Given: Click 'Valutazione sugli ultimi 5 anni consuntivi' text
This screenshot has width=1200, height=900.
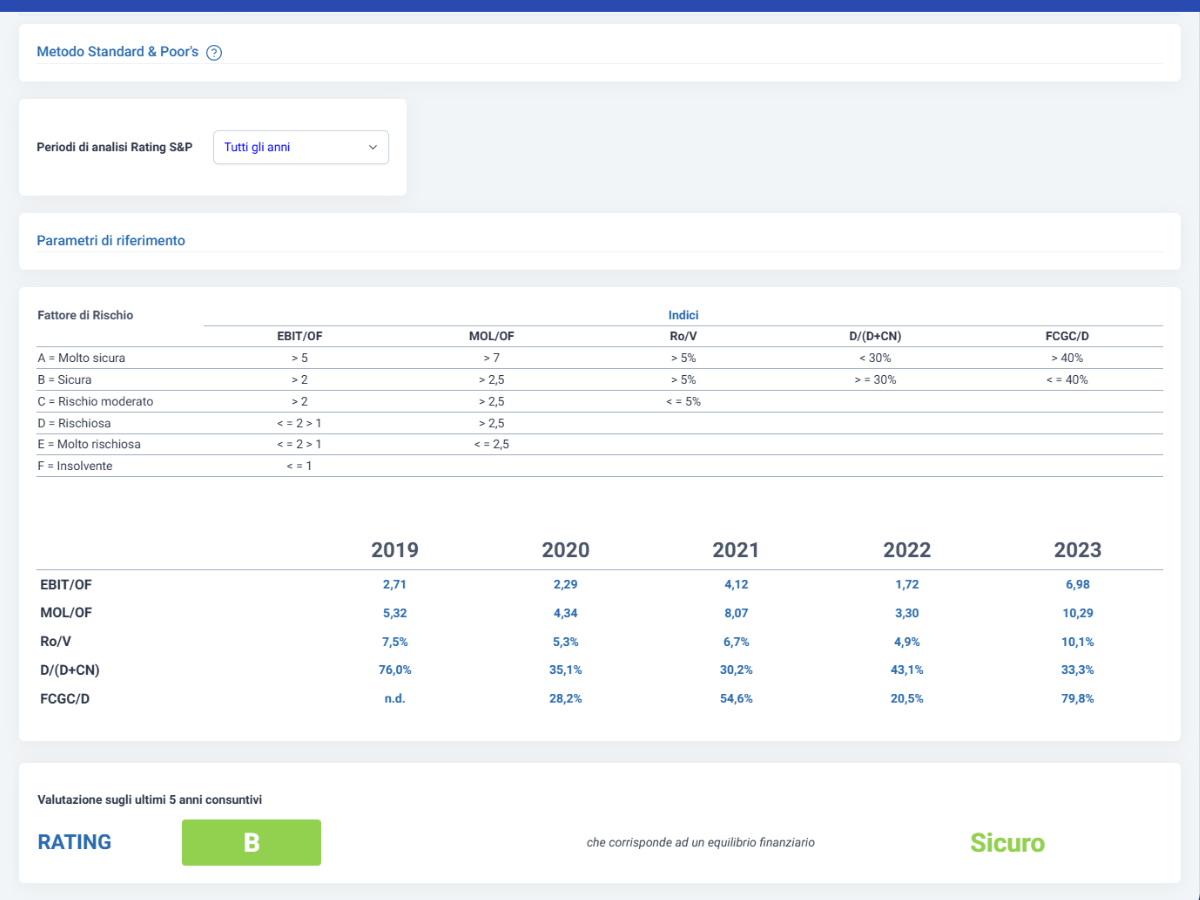Looking at the screenshot, I should pyautogui.click(x=150, y=800).
